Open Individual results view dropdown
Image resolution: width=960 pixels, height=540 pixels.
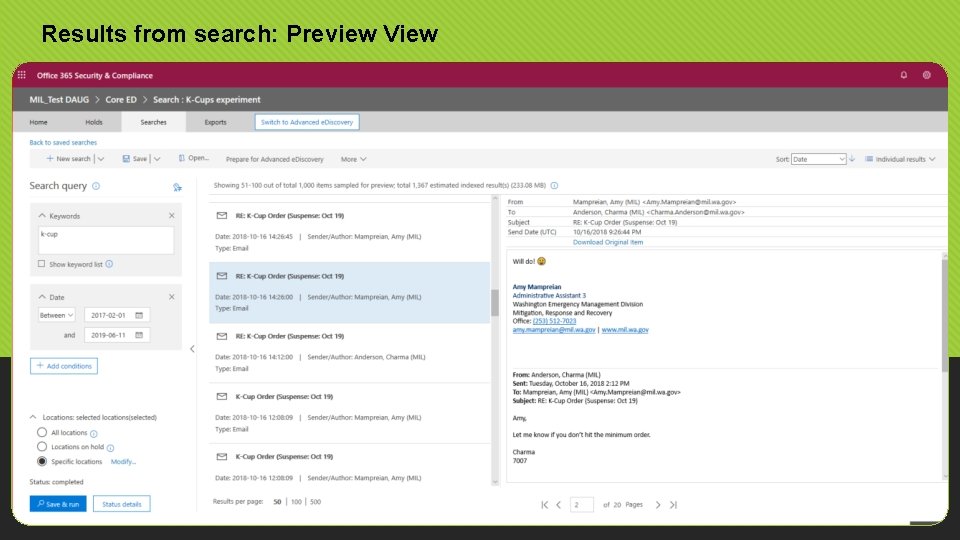click(x=900, y=159)
